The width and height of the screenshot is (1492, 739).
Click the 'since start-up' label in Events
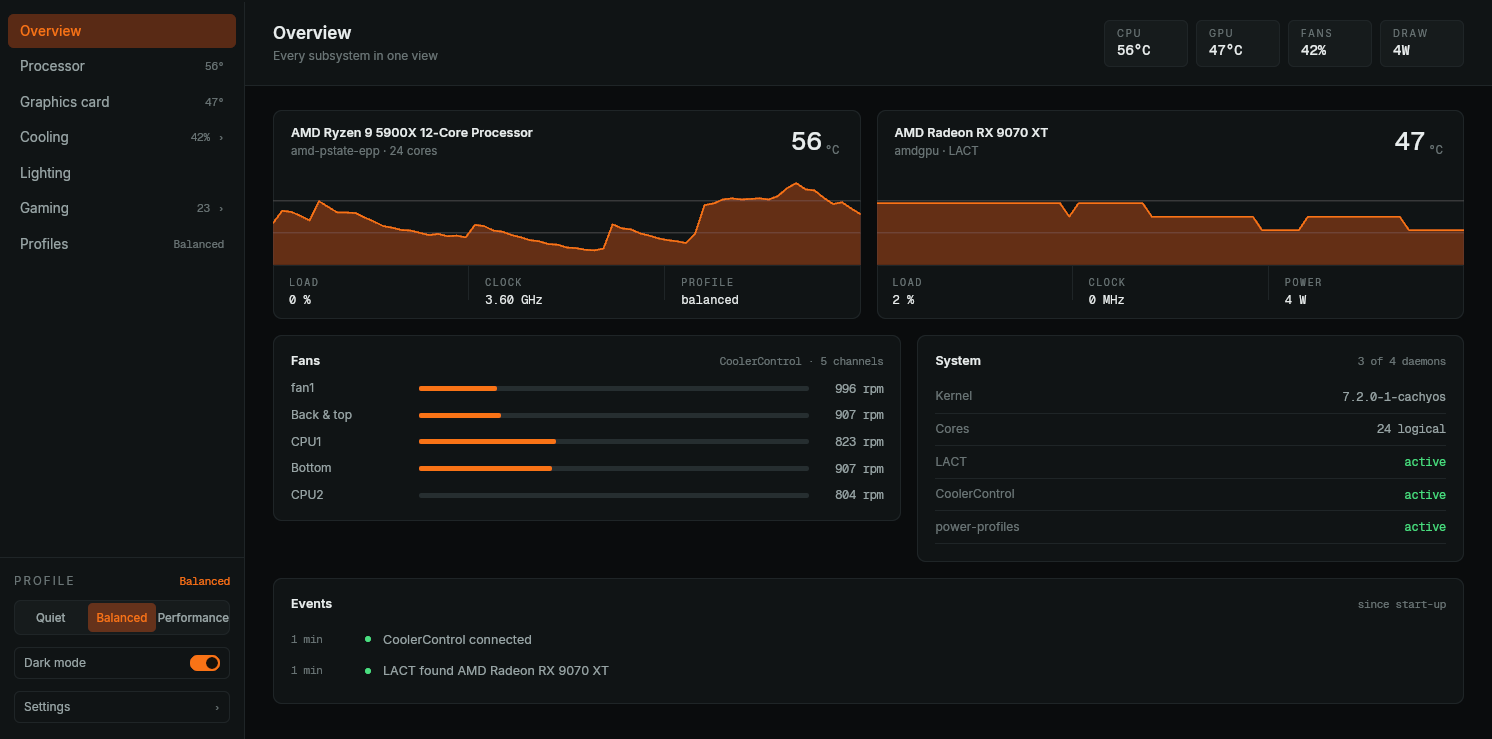click(x=1402, y=604)
